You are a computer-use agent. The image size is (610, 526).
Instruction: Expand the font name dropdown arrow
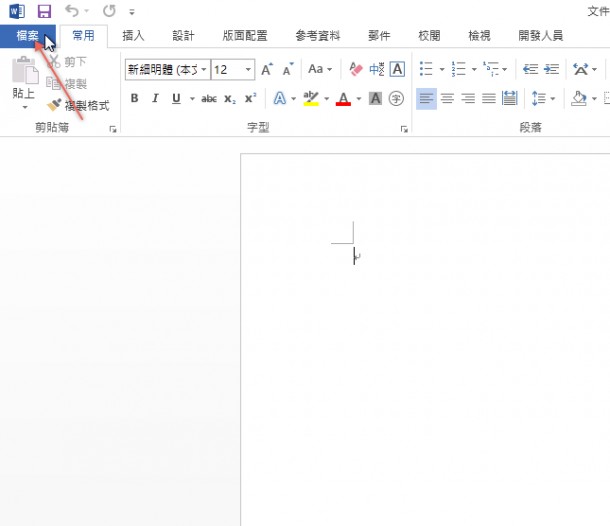(x=204, y=70)
